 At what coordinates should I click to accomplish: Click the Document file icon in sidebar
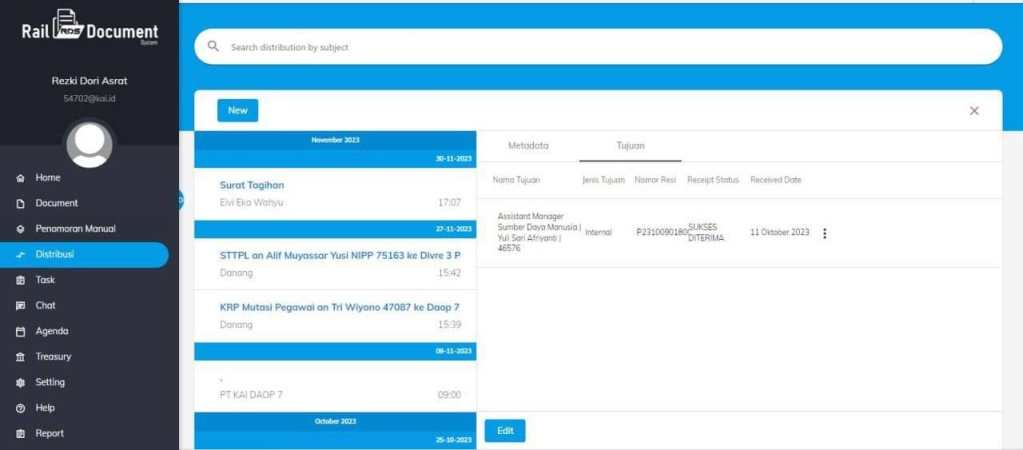20,203
